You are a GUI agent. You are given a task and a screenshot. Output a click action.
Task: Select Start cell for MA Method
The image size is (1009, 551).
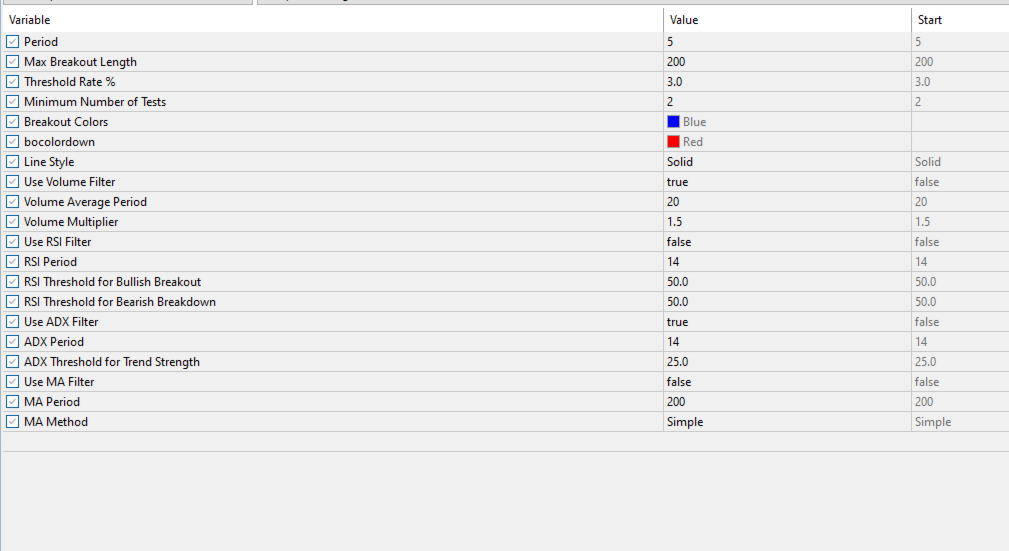coord(960,422)
